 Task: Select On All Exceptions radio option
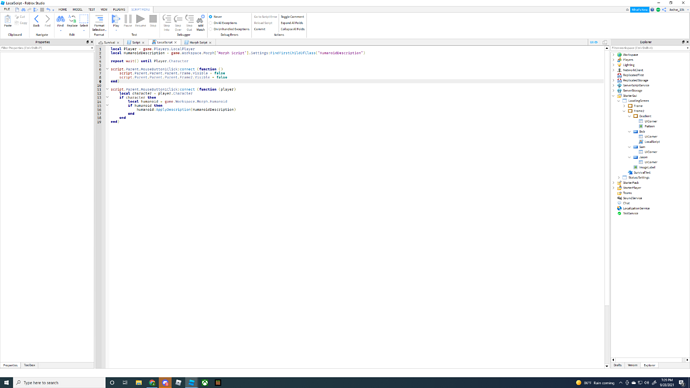click(224, 23)
